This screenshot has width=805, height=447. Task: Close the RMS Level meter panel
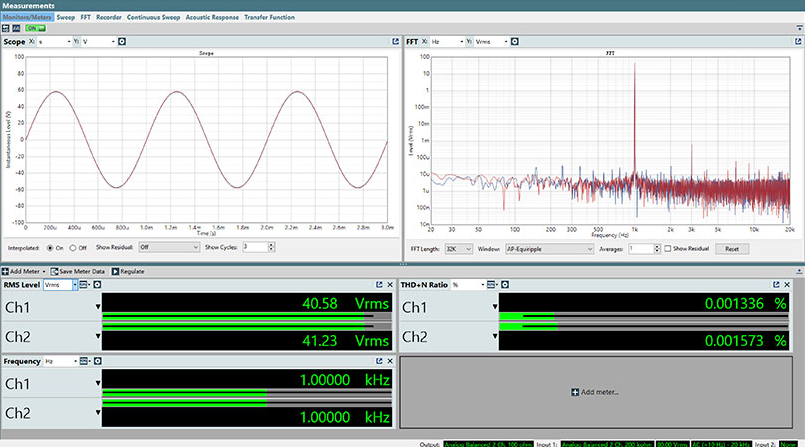click(x=391, y=285)
